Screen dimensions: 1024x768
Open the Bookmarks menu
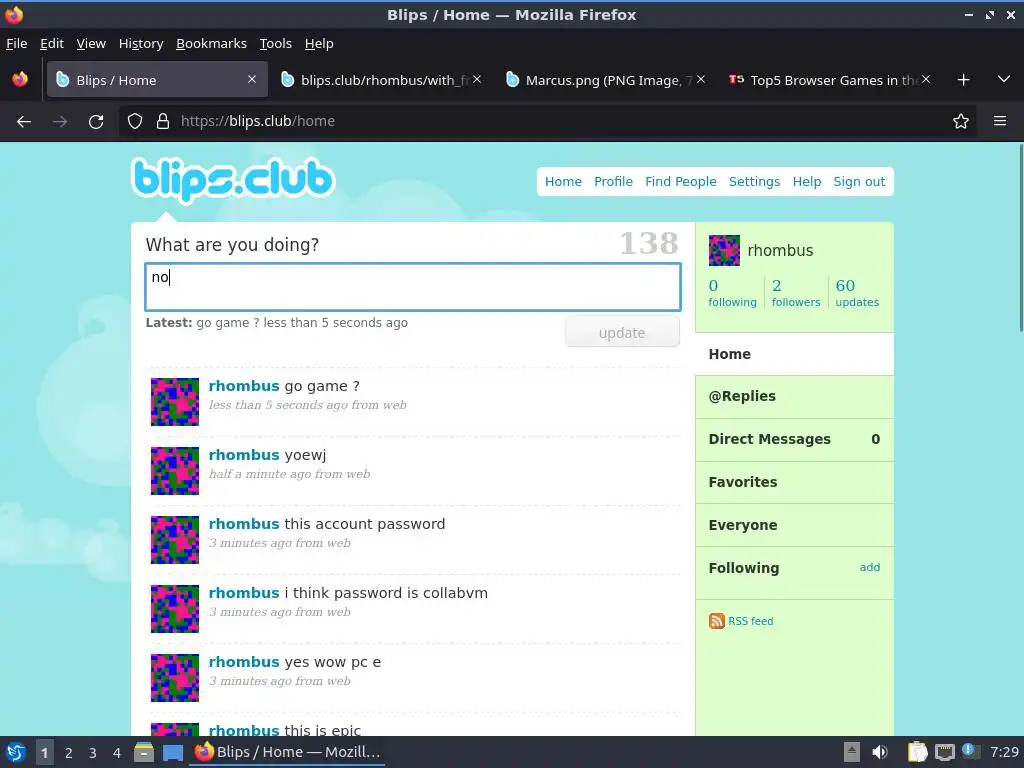pos(212,44)
